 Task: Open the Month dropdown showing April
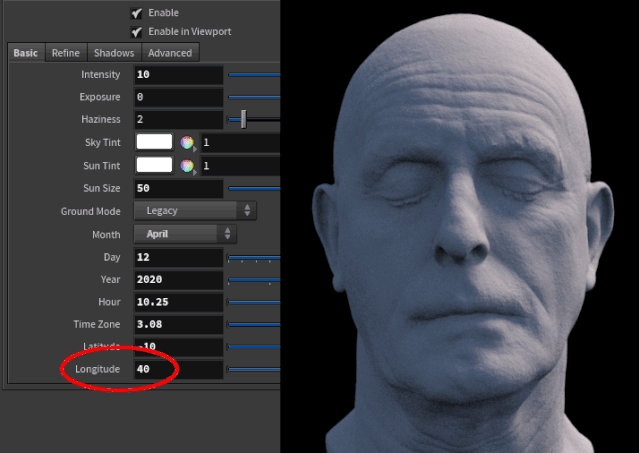pyautogui.click(x=185, y=234)
